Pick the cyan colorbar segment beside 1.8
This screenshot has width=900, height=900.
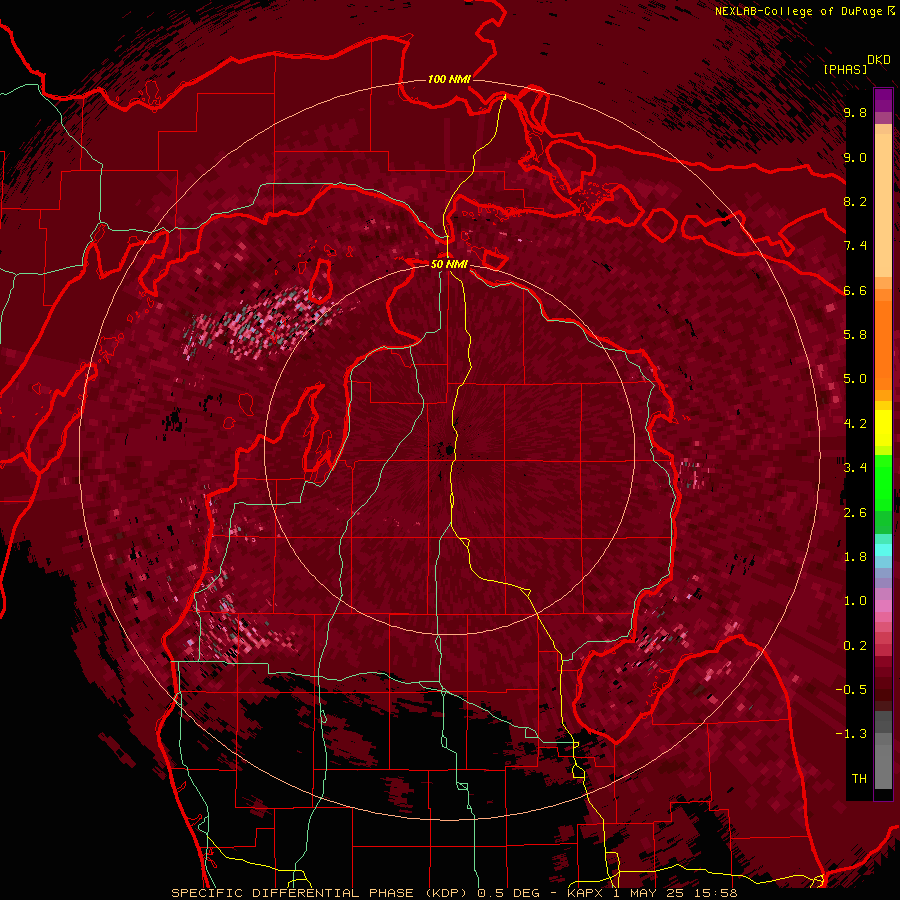(x=883, y=549)
